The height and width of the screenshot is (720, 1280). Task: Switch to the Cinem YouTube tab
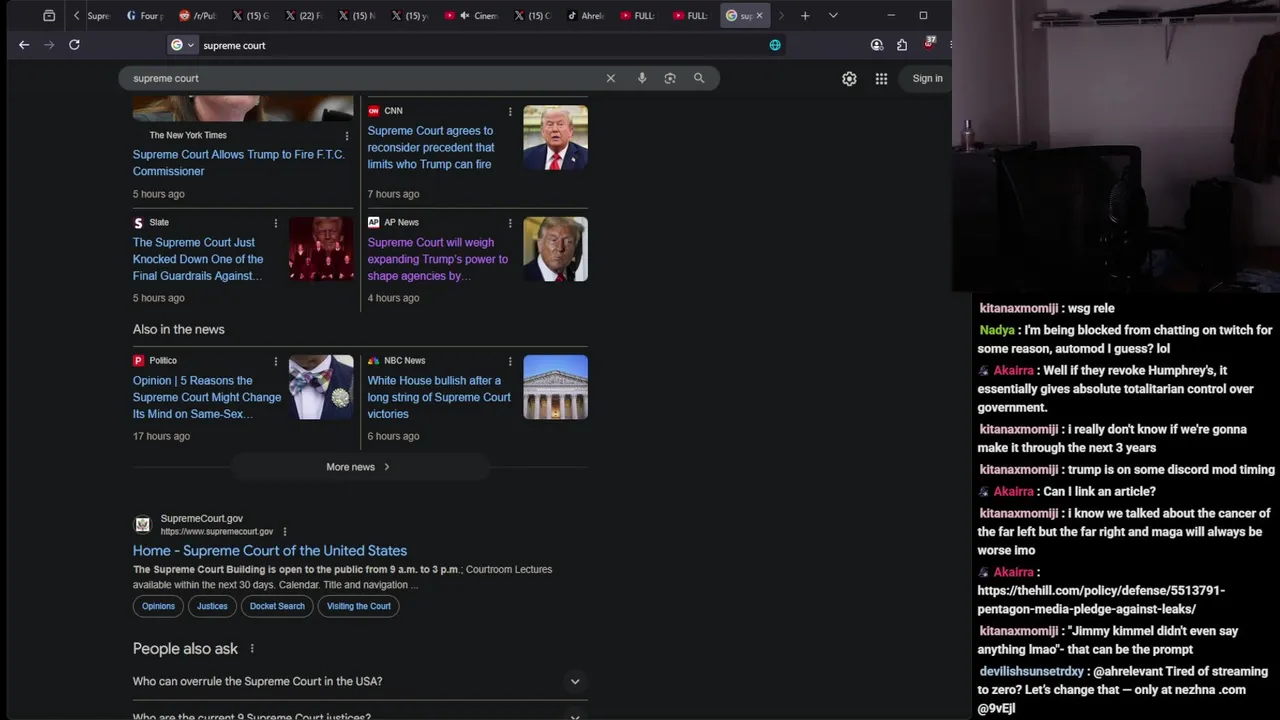470,16
